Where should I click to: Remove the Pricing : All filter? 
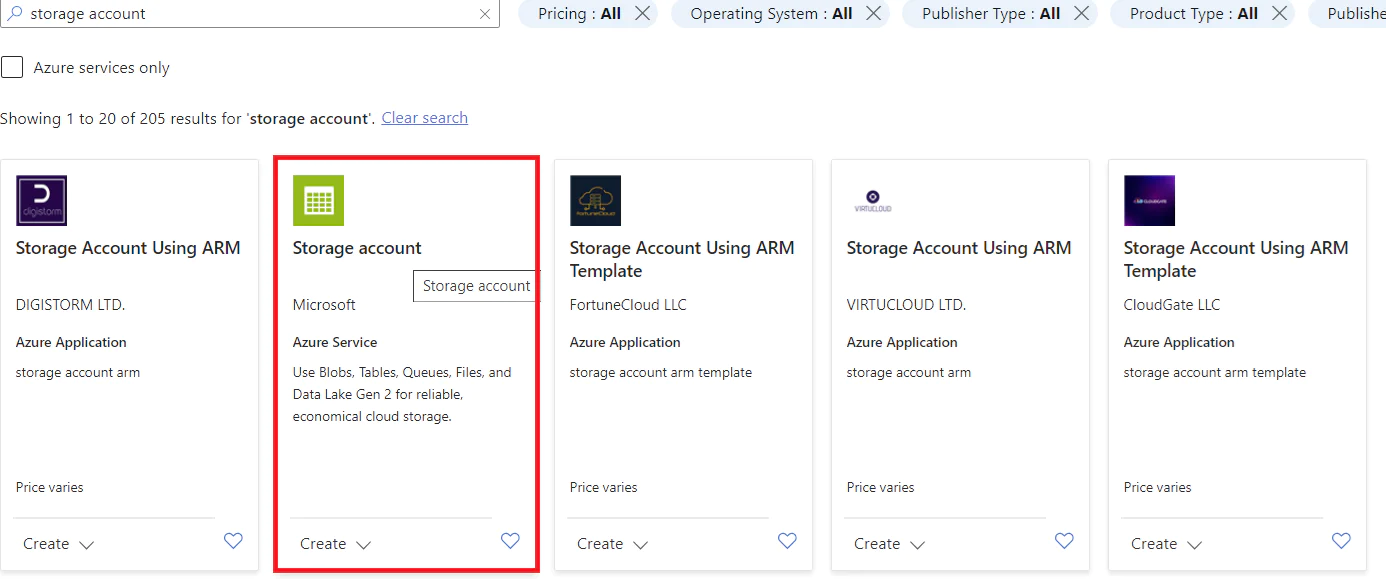(643, 13)
